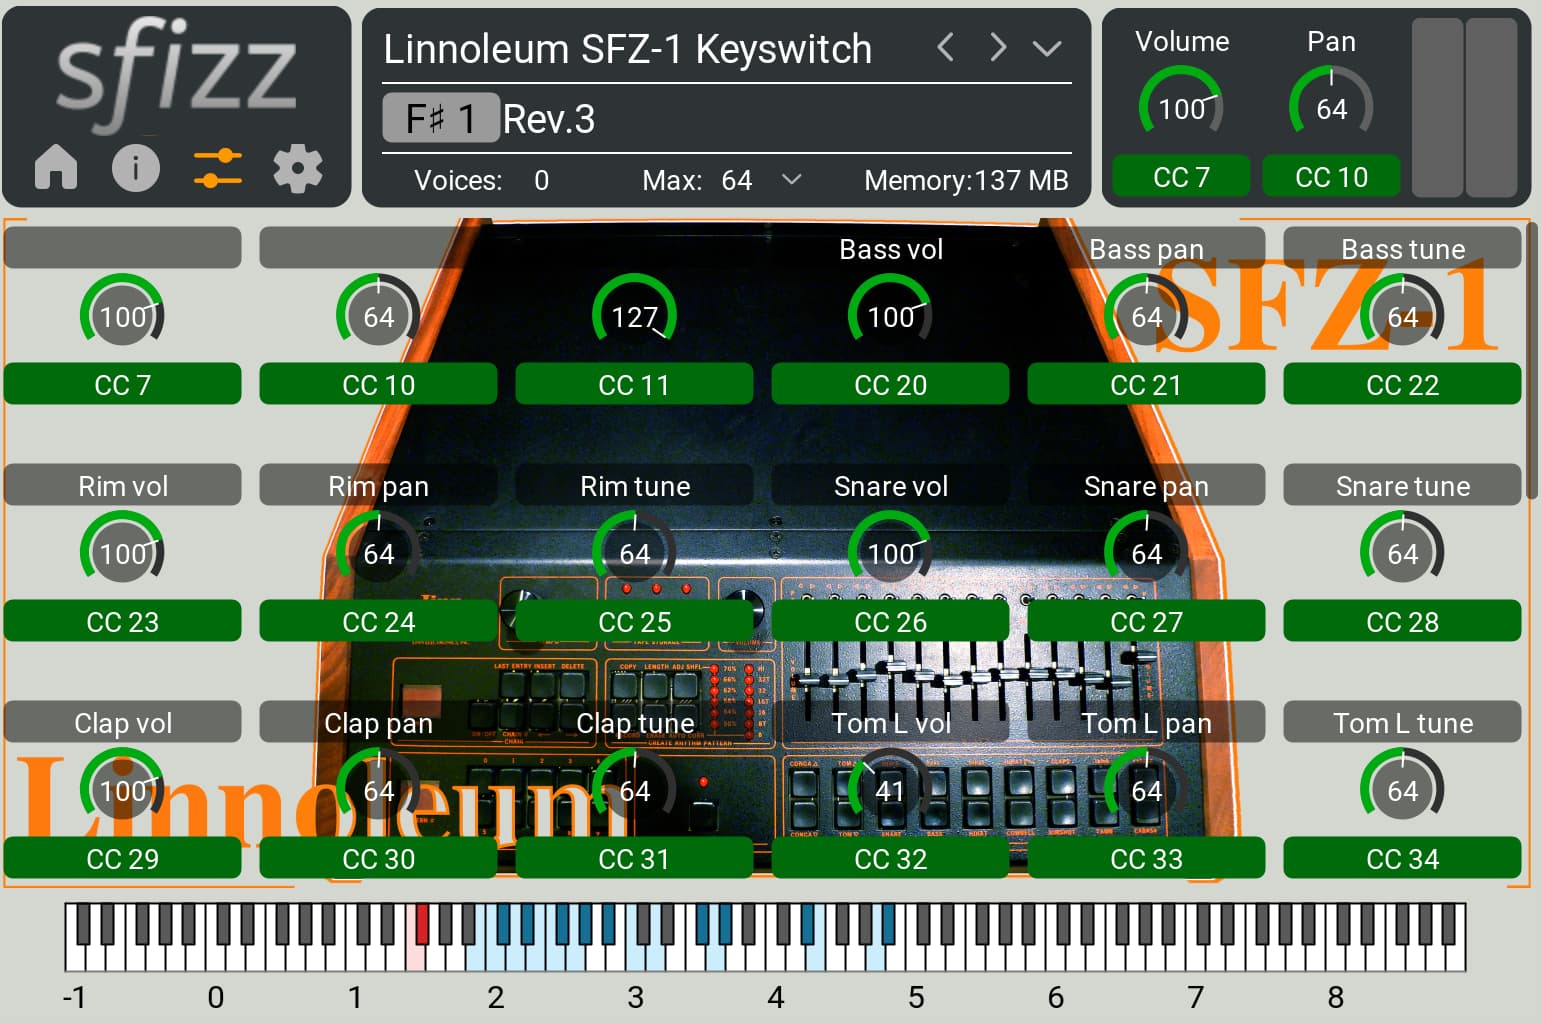
Task: Click the left output level meter
Action: point(1437,107)
